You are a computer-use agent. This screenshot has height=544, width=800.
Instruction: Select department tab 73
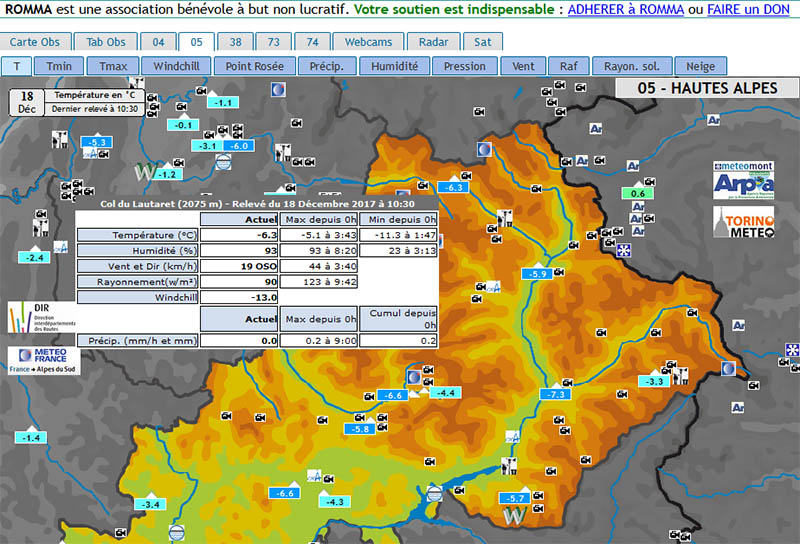click(x=274, y=42)
